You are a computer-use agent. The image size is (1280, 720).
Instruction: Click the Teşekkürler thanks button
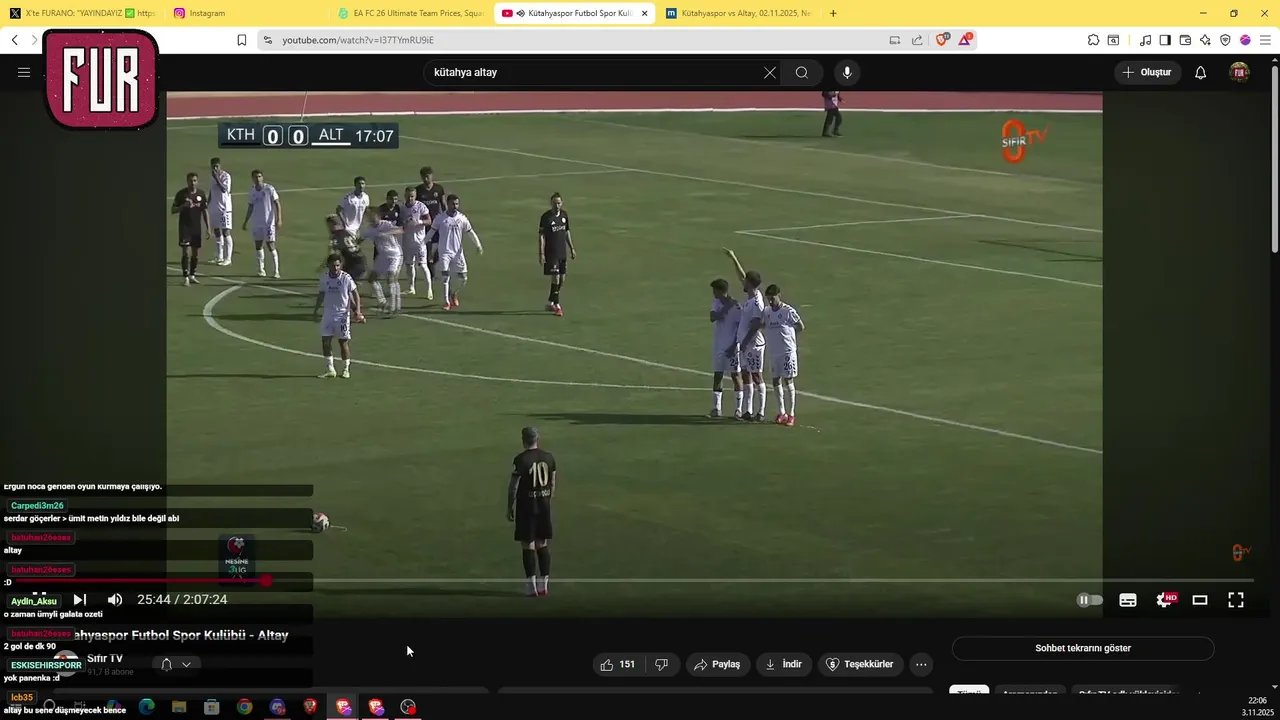pos(860,664)
